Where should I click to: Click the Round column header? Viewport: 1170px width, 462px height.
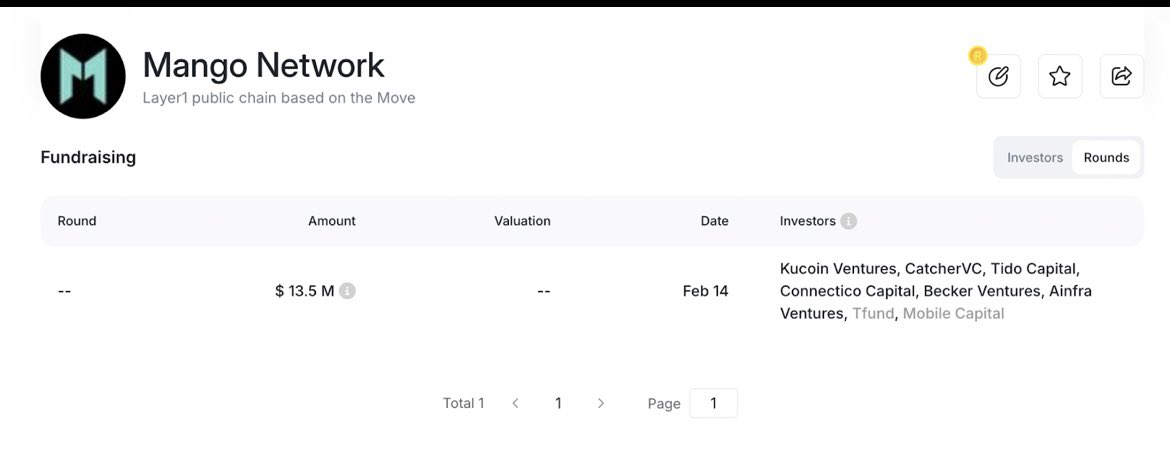[x=77, y=221]
